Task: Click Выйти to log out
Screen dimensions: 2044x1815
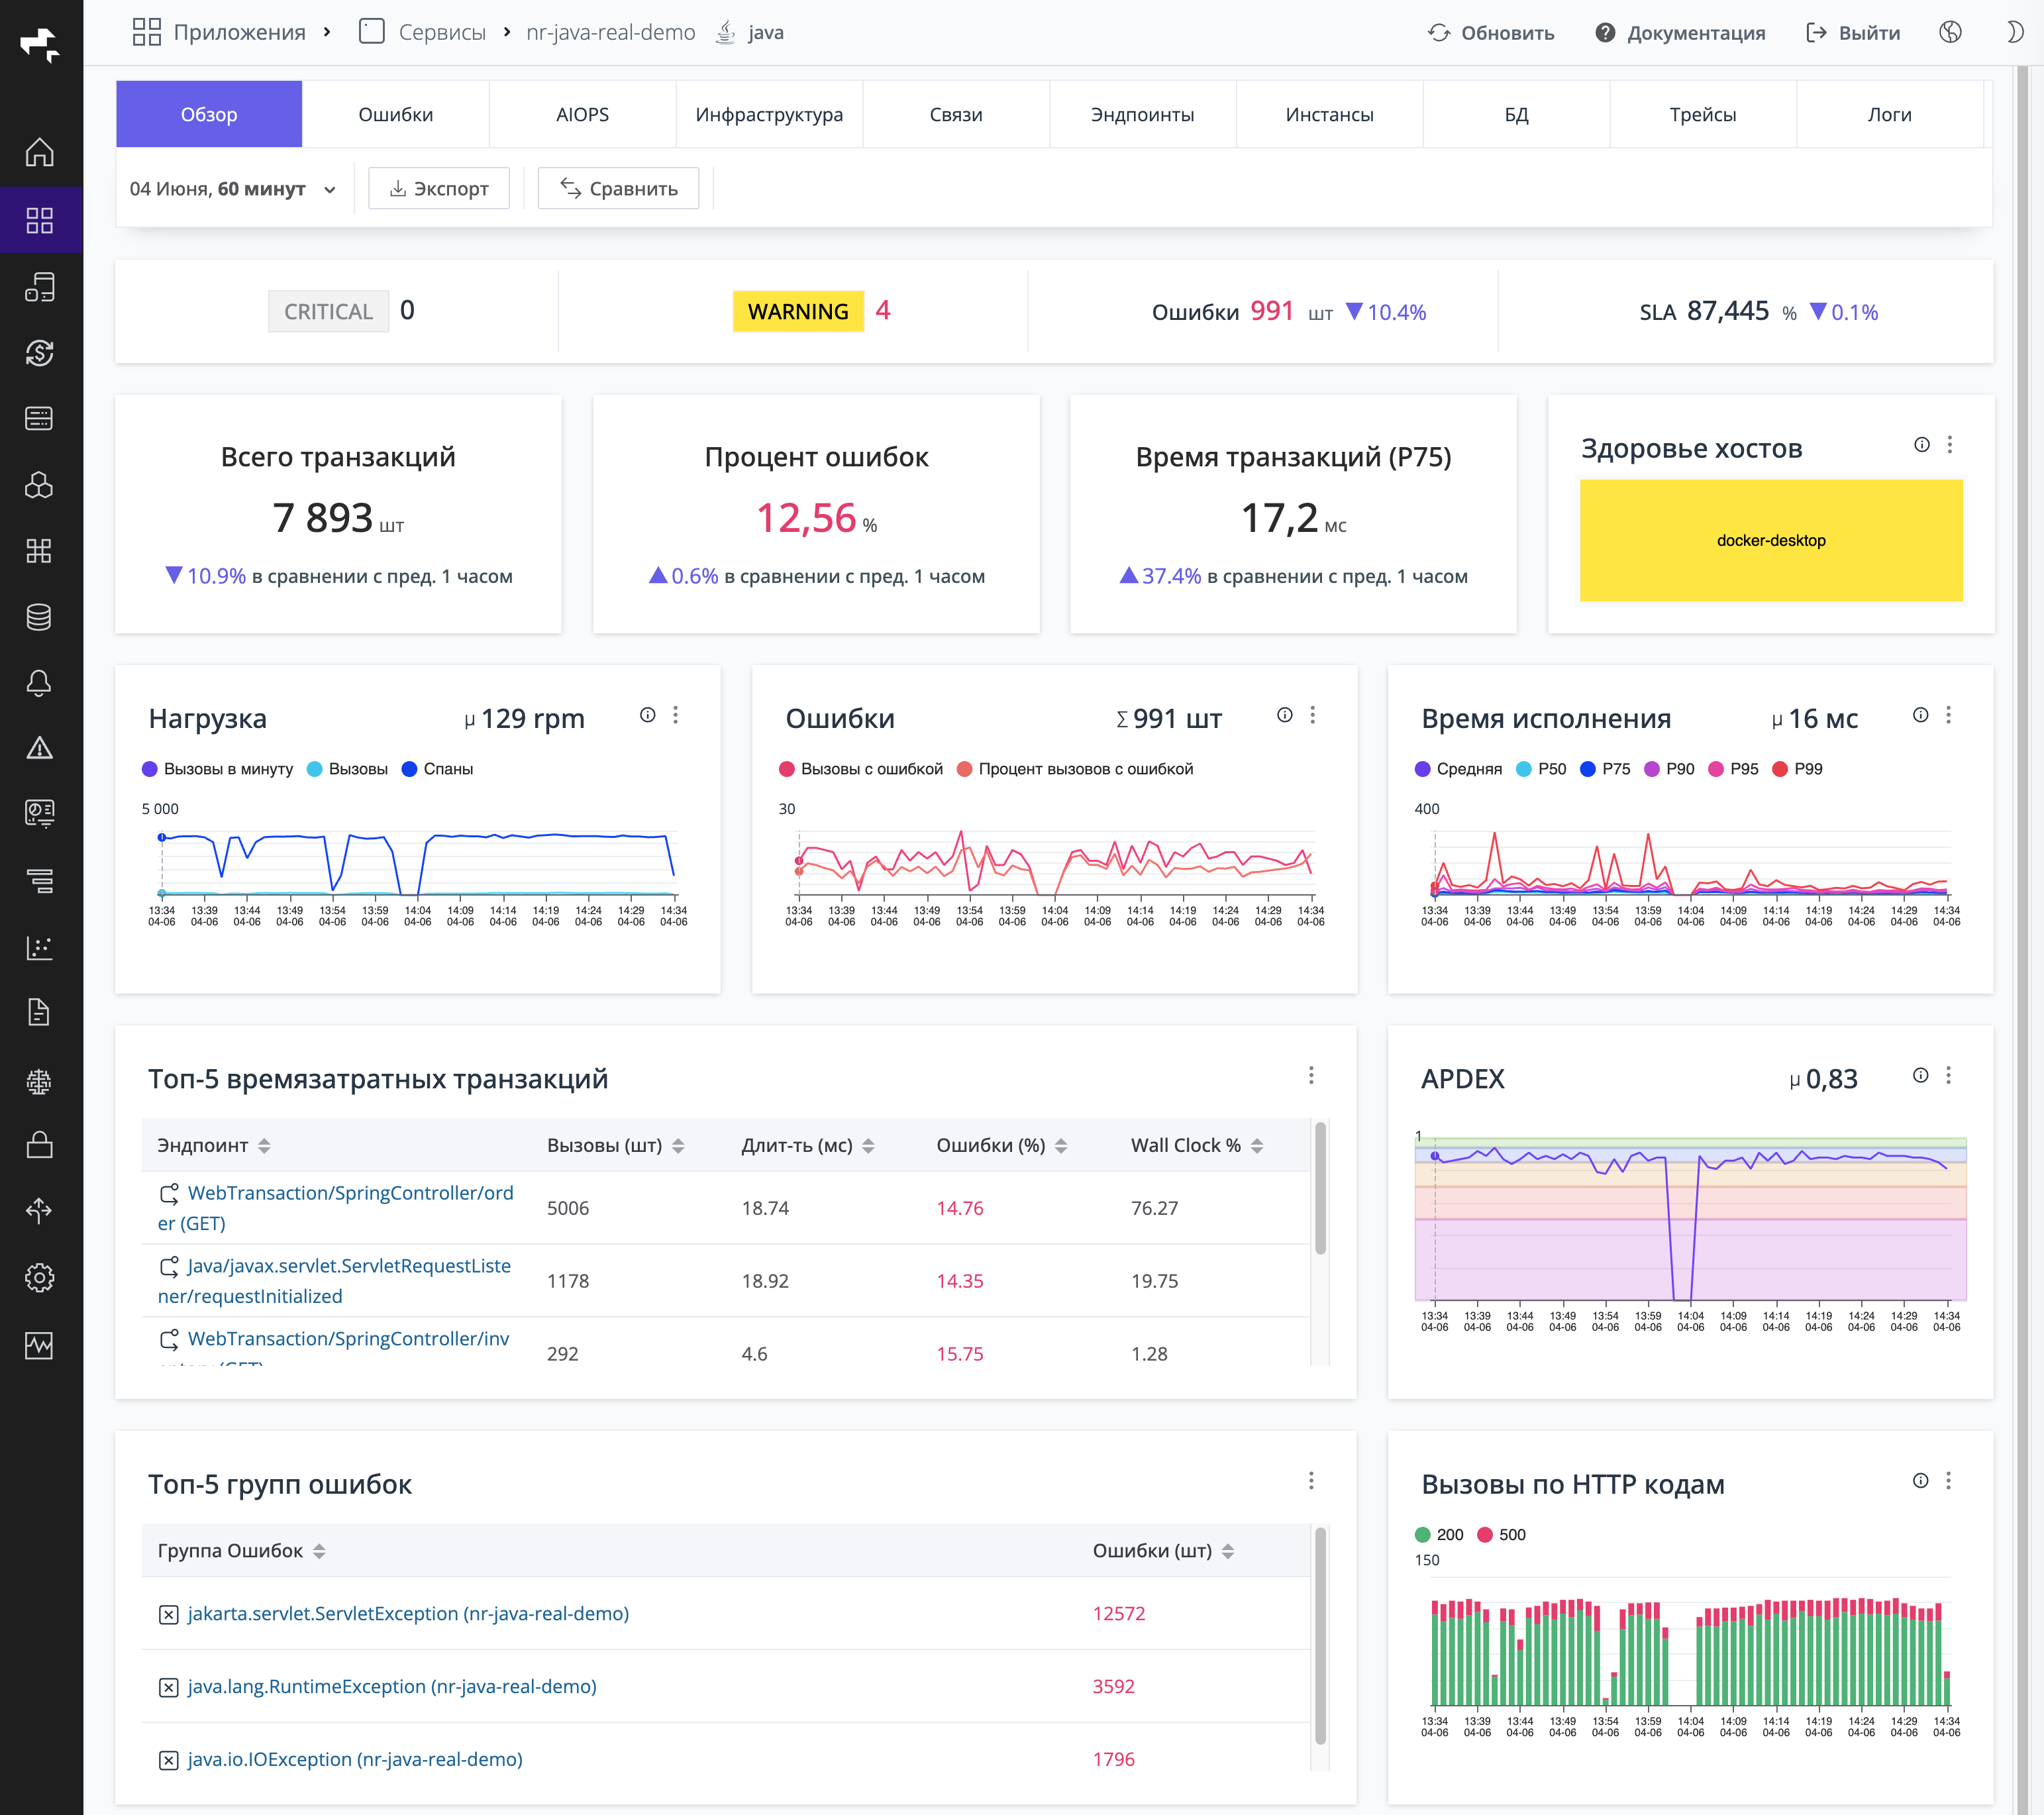Action: 1853,32
